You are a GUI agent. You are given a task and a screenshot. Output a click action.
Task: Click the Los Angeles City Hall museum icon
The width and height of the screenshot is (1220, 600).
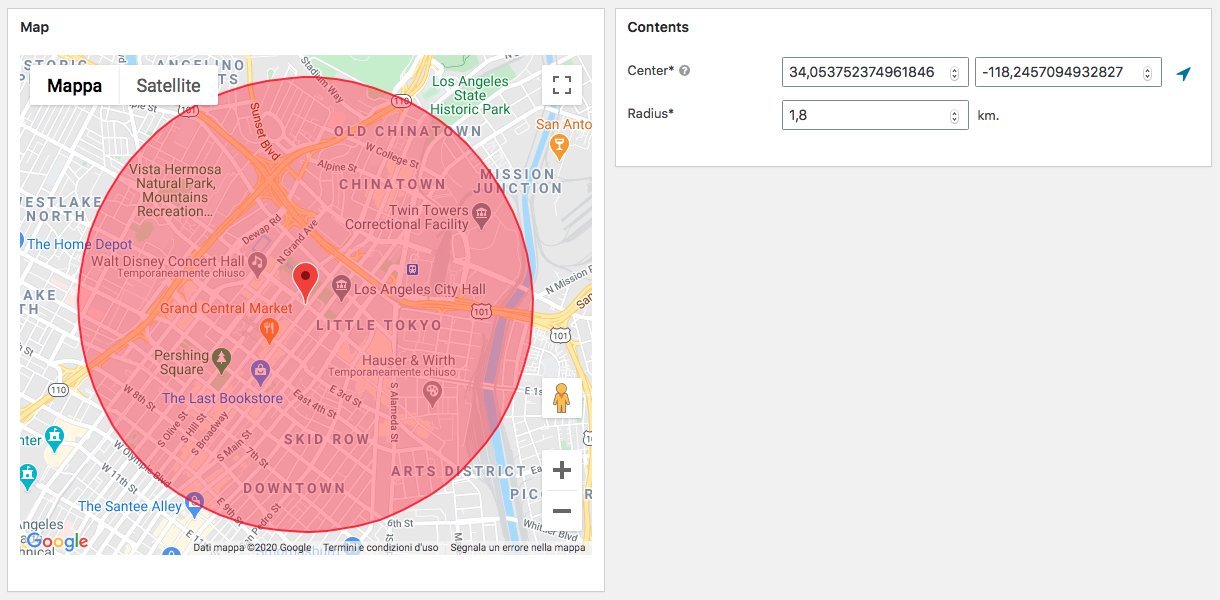(x=341, y=288)
